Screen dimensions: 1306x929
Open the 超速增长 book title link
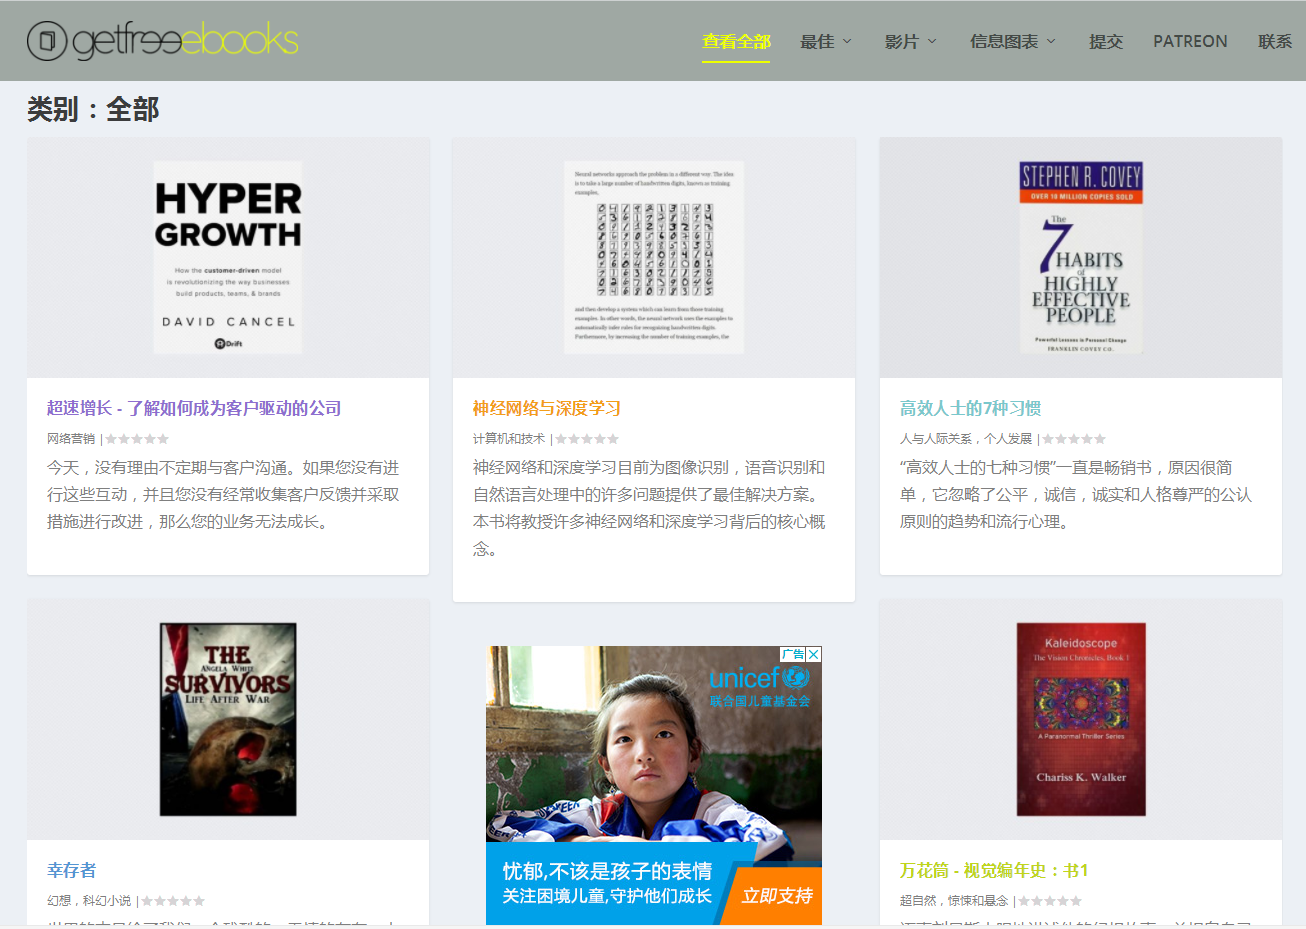click(194, 408)
